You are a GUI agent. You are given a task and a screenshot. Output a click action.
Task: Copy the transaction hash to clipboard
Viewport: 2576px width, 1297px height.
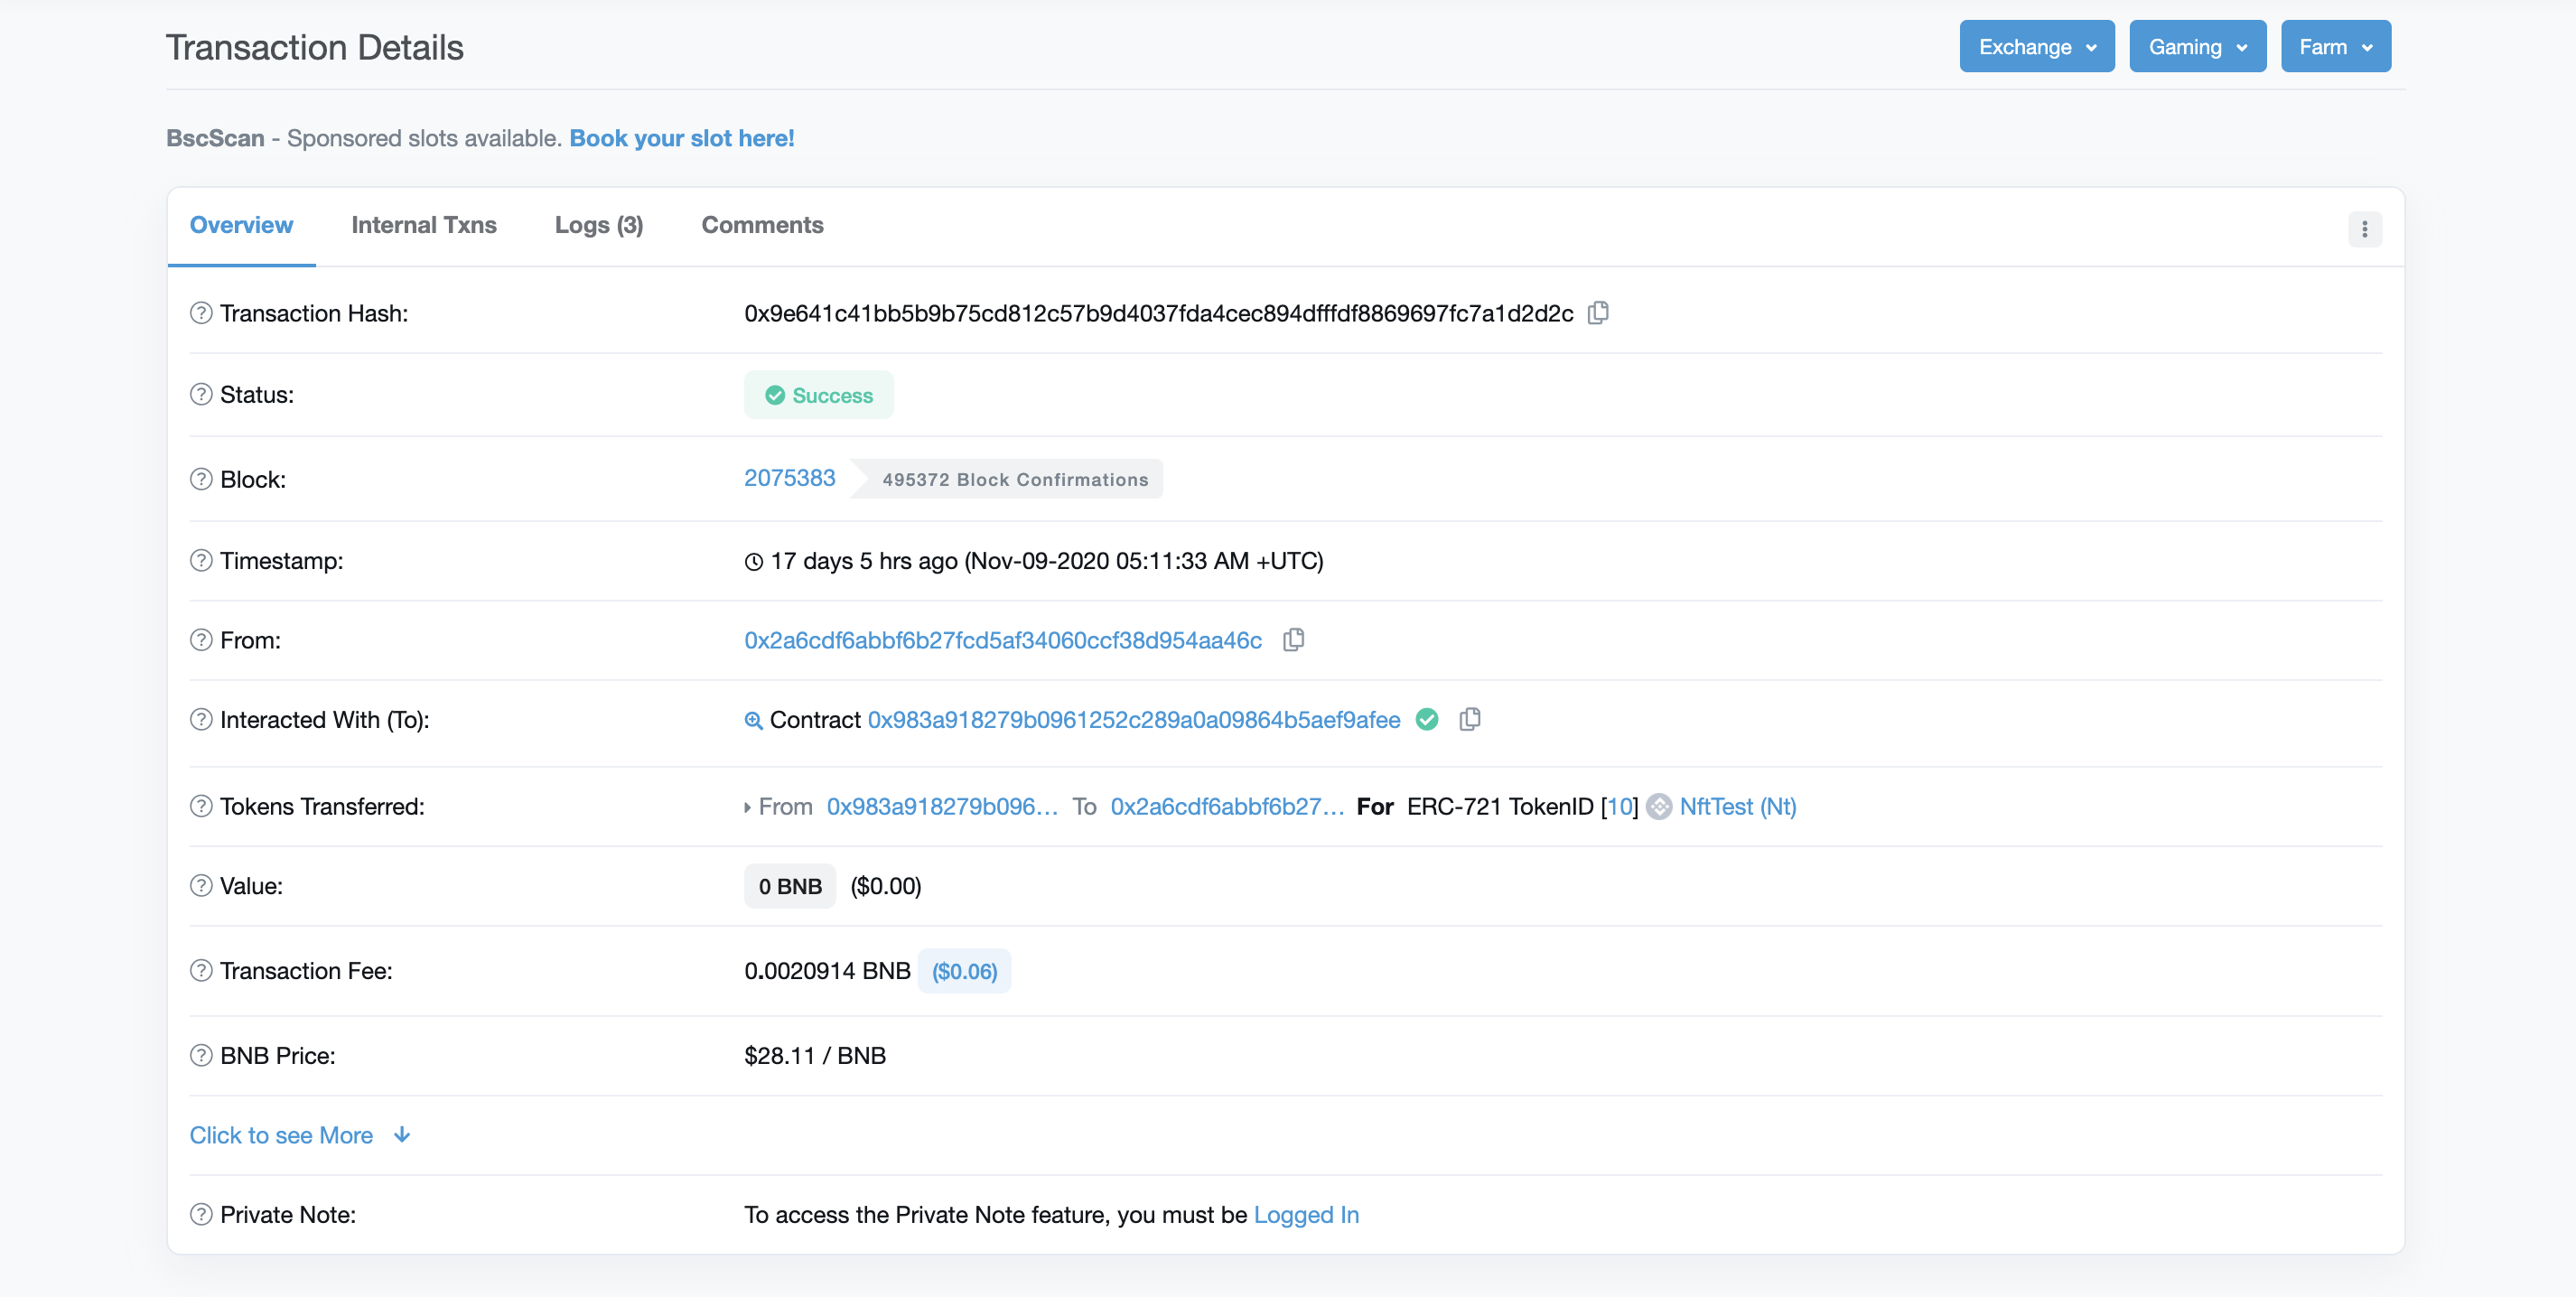[1598, 313]
